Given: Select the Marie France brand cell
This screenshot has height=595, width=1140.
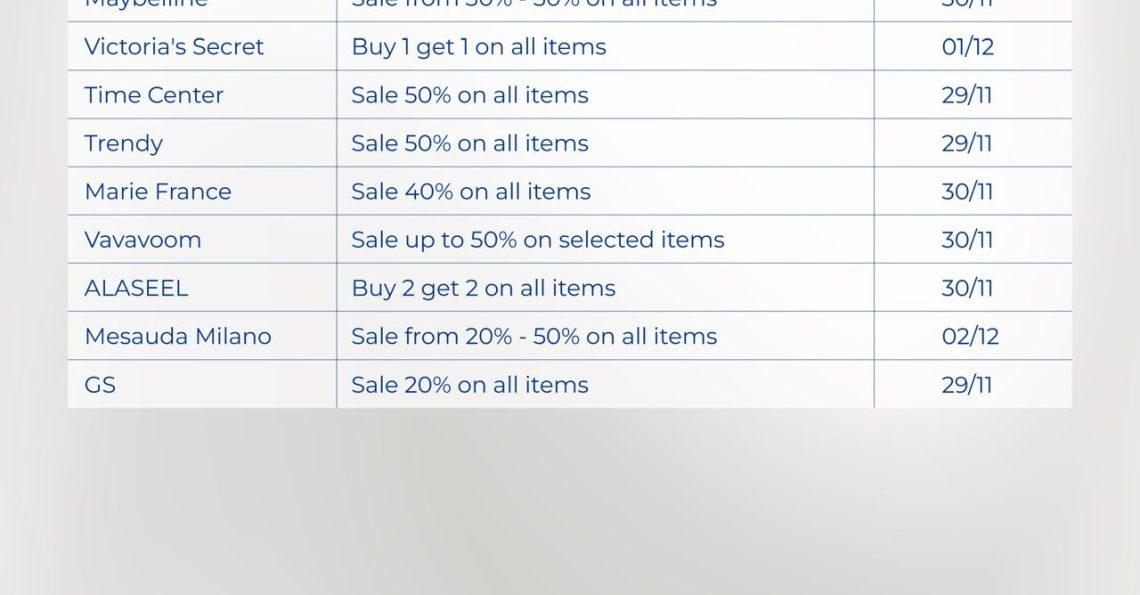Looking at the screenshot, I should [x=158, y=191].
